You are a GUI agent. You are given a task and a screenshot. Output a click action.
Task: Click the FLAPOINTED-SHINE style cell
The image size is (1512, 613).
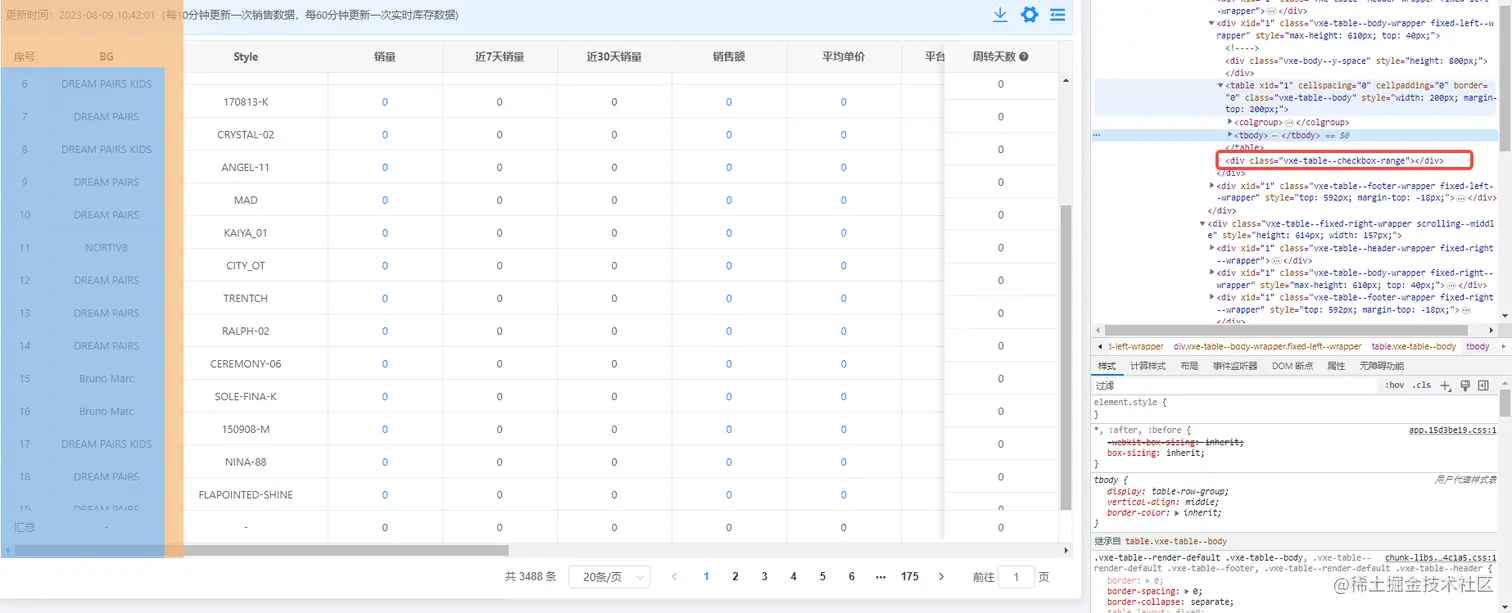pyautogui.click(x=246, y=495)
